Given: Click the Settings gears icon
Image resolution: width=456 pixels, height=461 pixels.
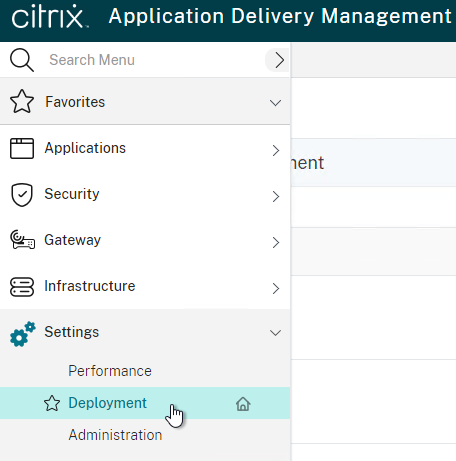Looking at the screenshot, I should click(23, 334).
